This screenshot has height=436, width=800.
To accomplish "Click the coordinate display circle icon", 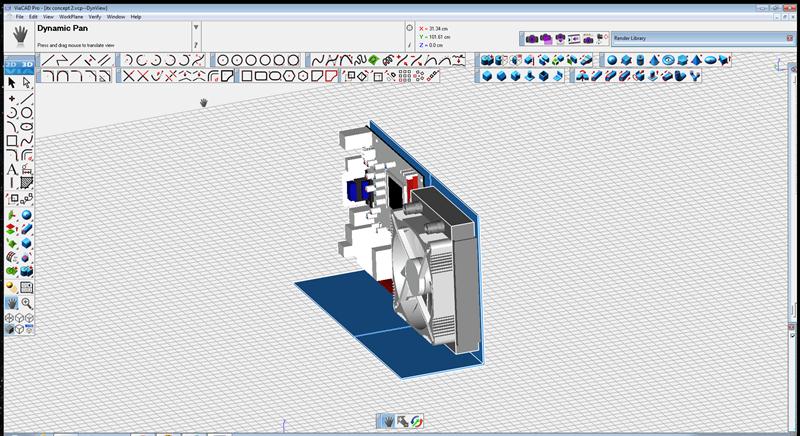I will (410, 28).
